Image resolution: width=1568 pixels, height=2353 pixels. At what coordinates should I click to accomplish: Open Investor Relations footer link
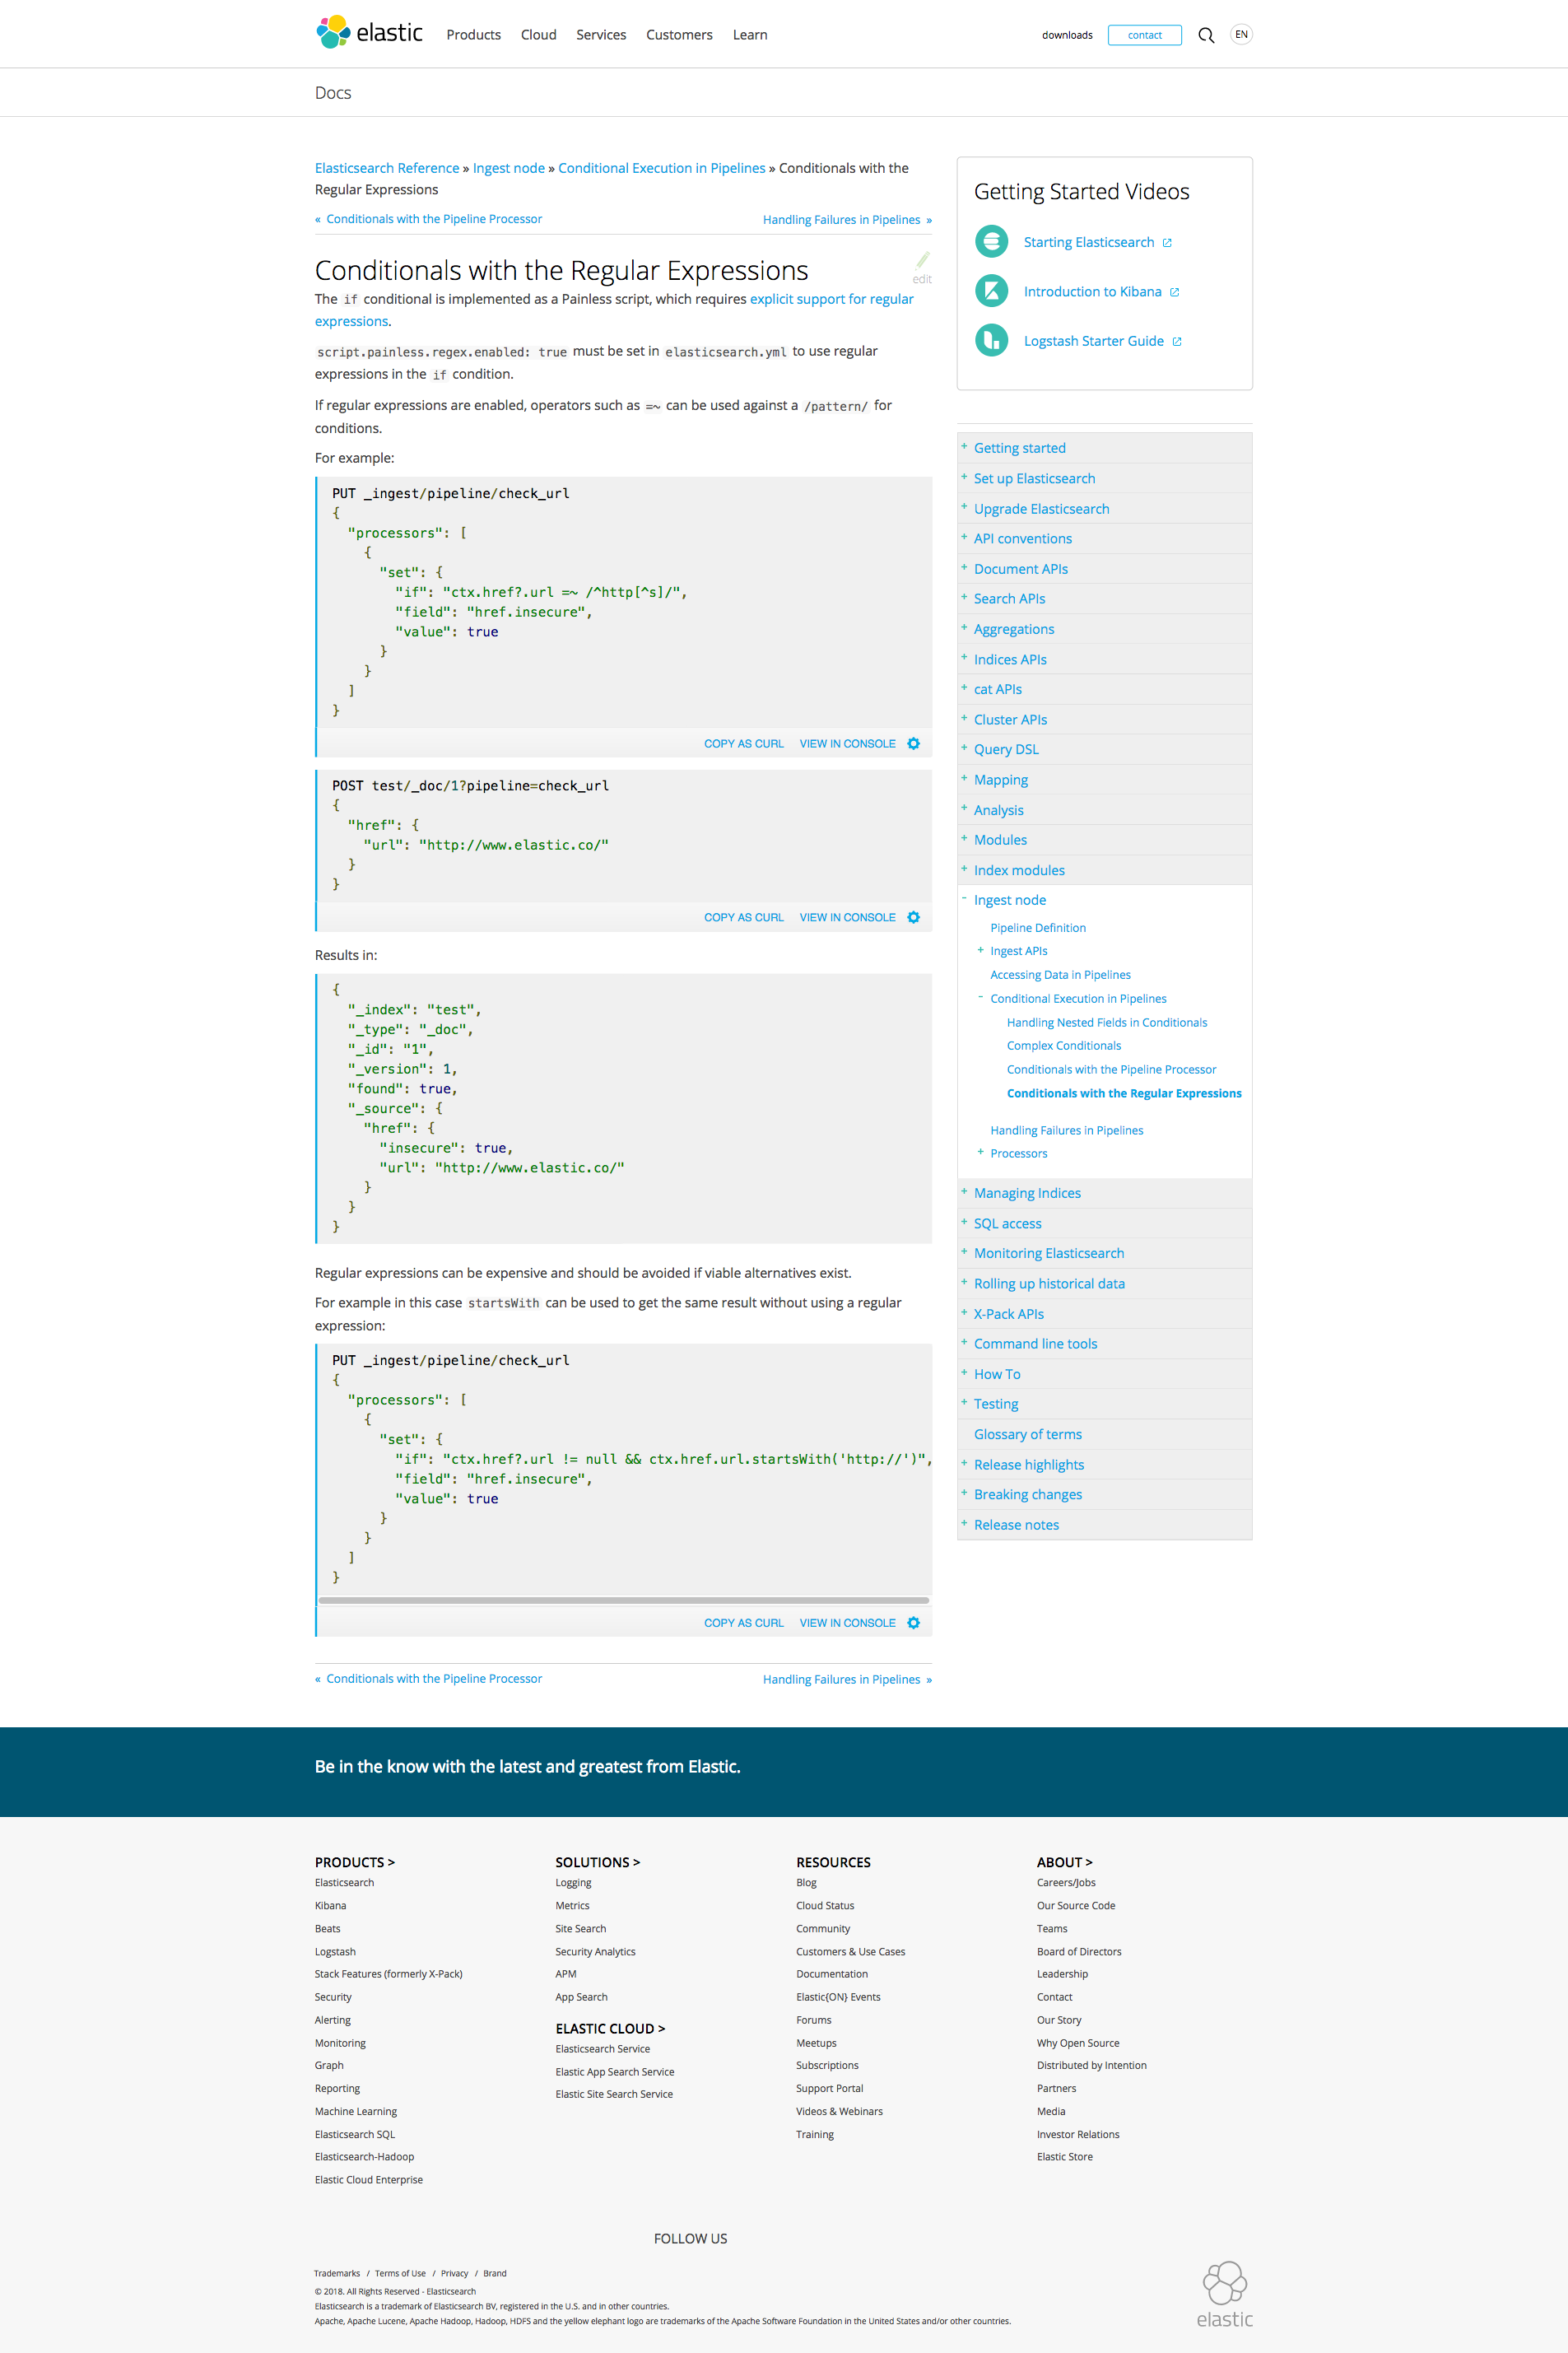coord(1077,2134)
